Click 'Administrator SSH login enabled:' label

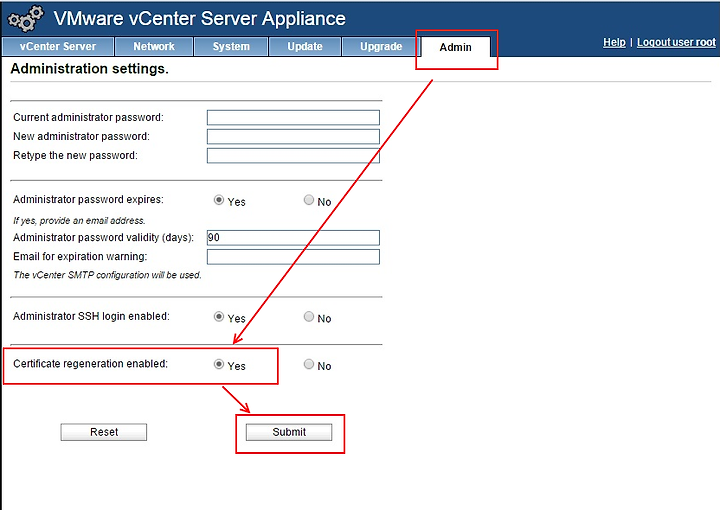(91, 316)
